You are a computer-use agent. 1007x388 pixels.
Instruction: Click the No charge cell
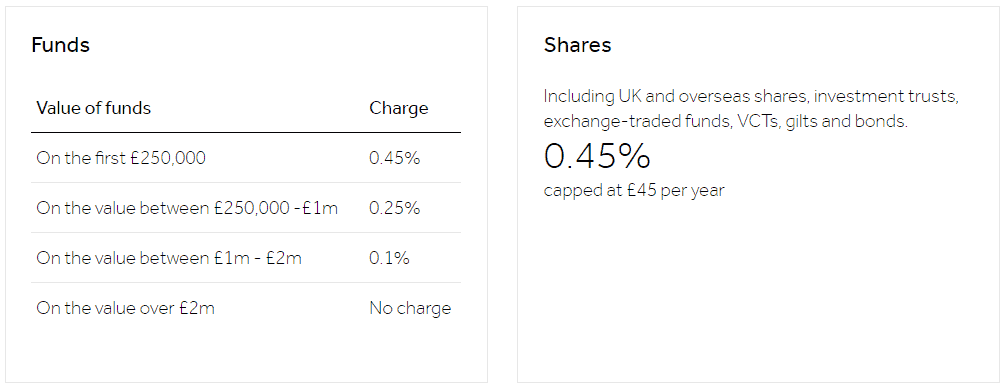(x=410, y=308)
